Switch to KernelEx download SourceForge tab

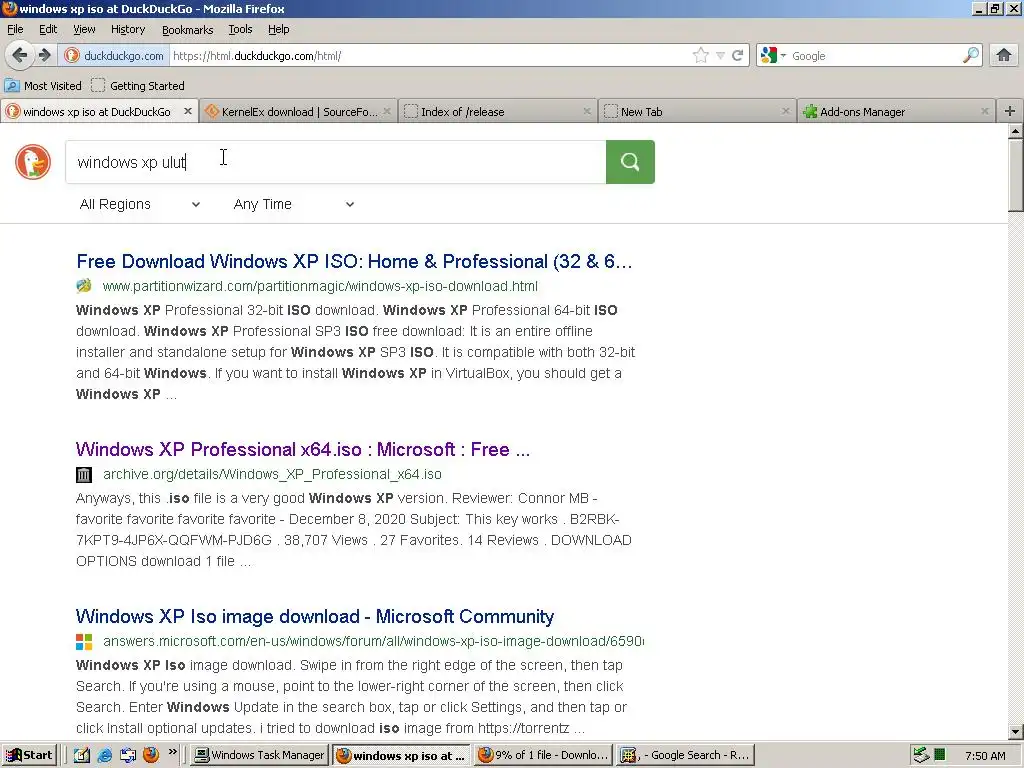pos(299,112)
